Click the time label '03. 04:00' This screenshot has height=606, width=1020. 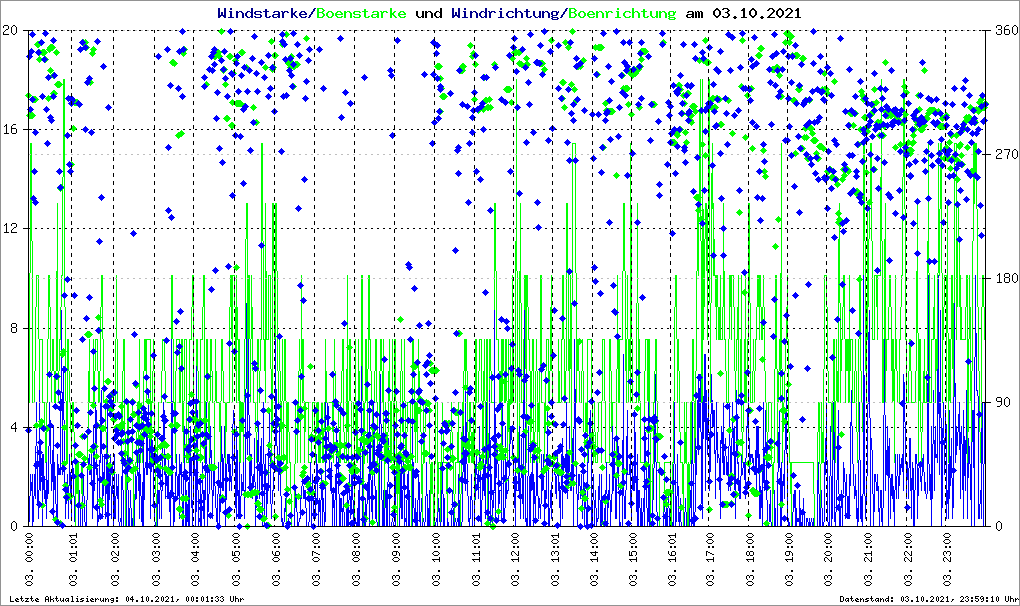coord(196,560)
